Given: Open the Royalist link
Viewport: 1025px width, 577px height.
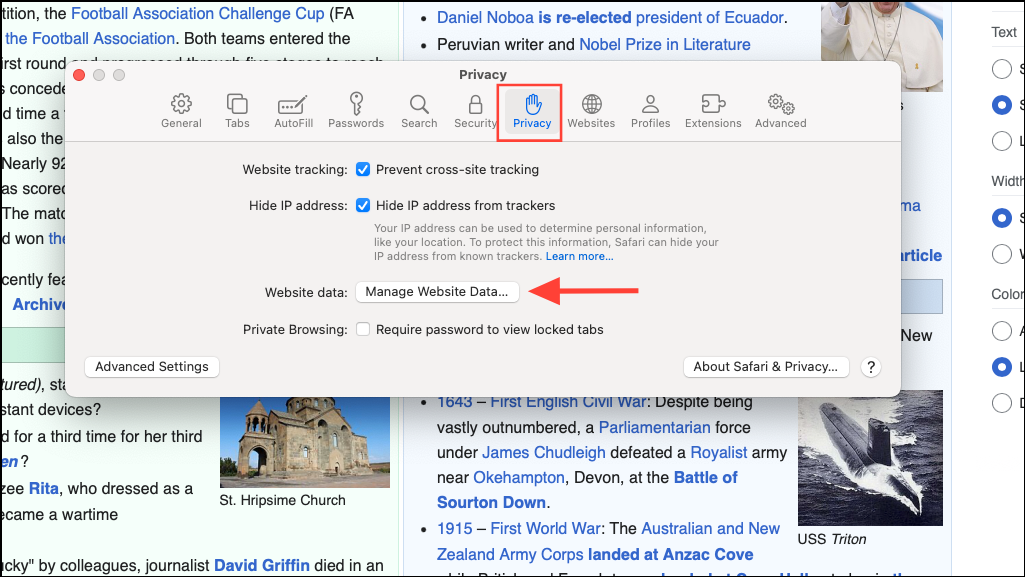Looking at the screenshot, I should point(718,452).
